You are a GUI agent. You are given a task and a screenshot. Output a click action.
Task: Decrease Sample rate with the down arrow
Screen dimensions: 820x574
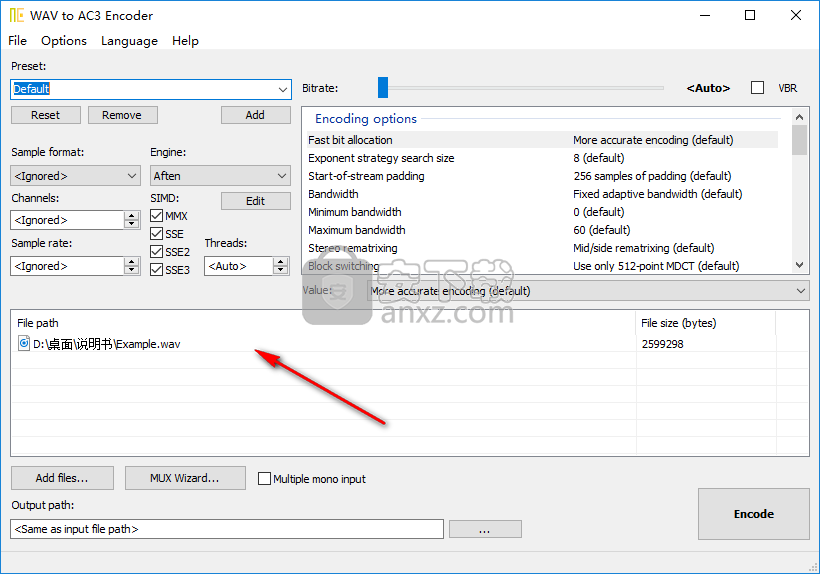pyautogui.click(x=132, y=271)
